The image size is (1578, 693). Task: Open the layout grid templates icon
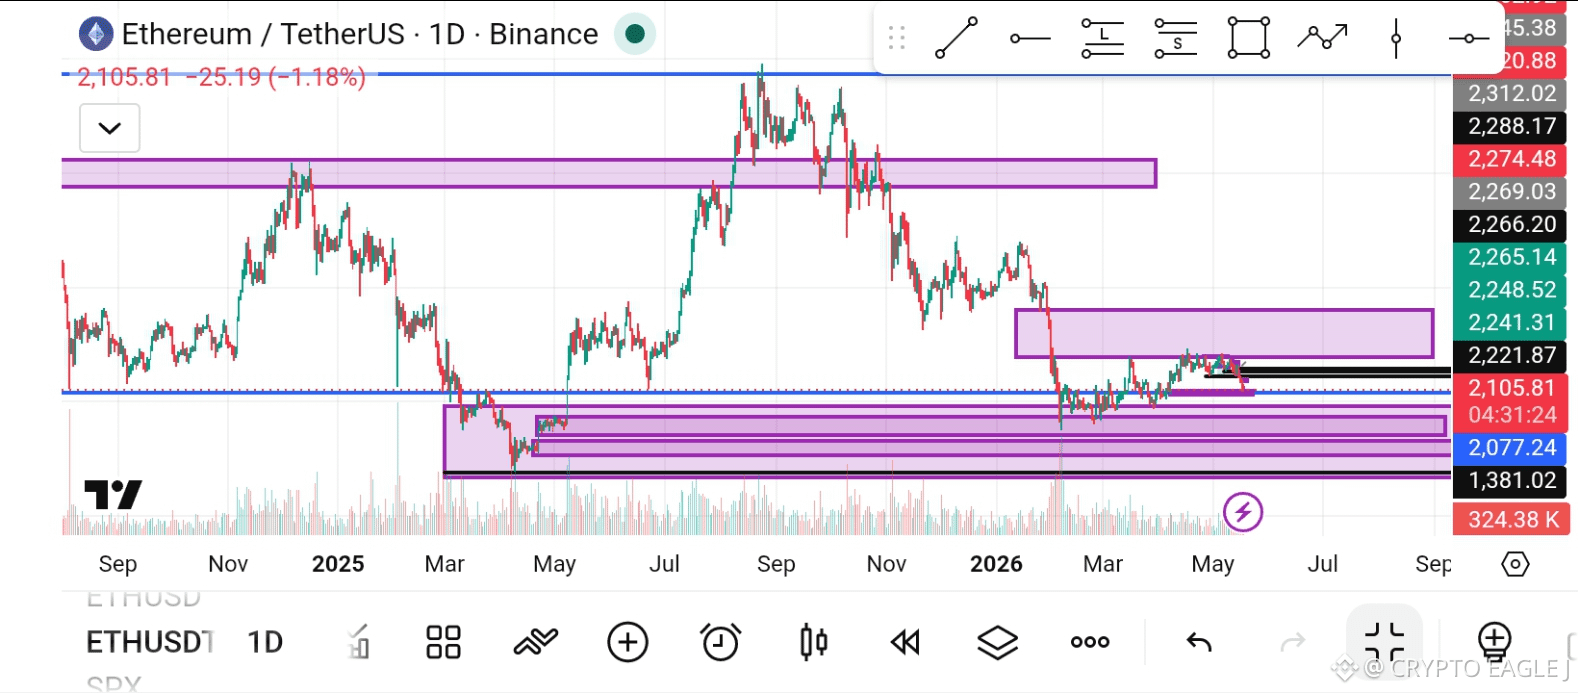(x=443, y=642)
